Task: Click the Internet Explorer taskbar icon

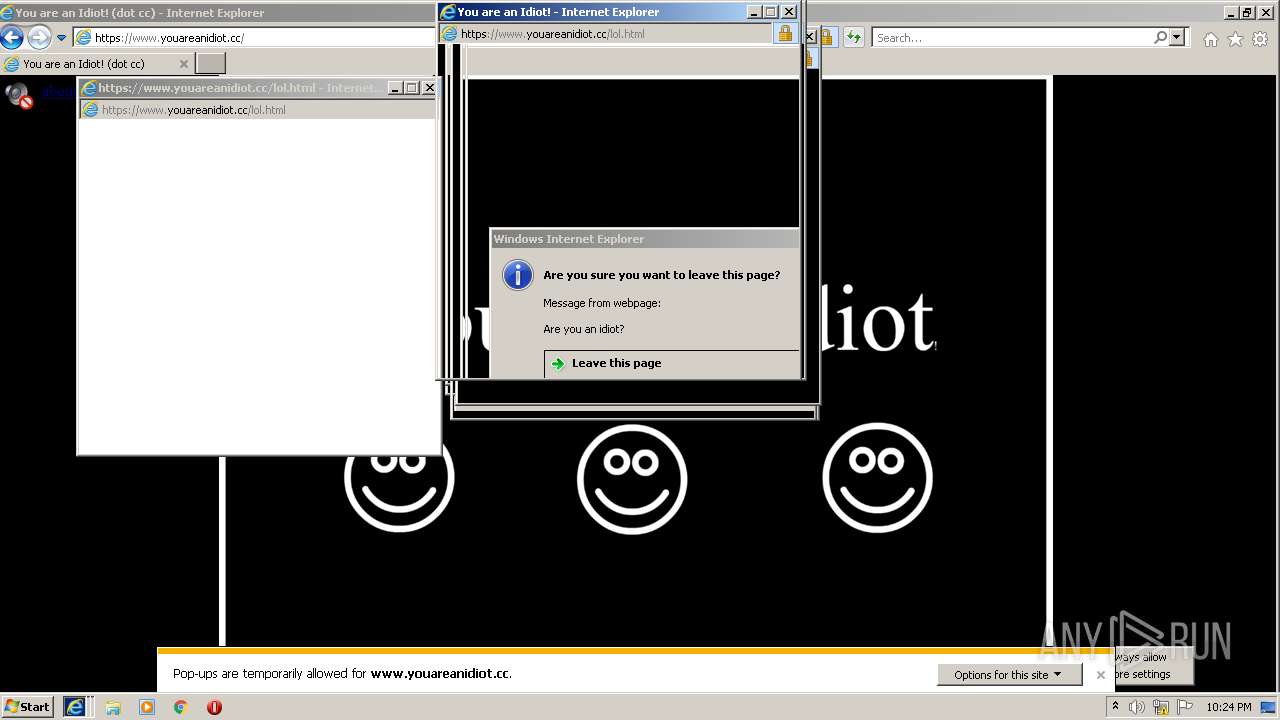Action: click(x=76, y=707)
